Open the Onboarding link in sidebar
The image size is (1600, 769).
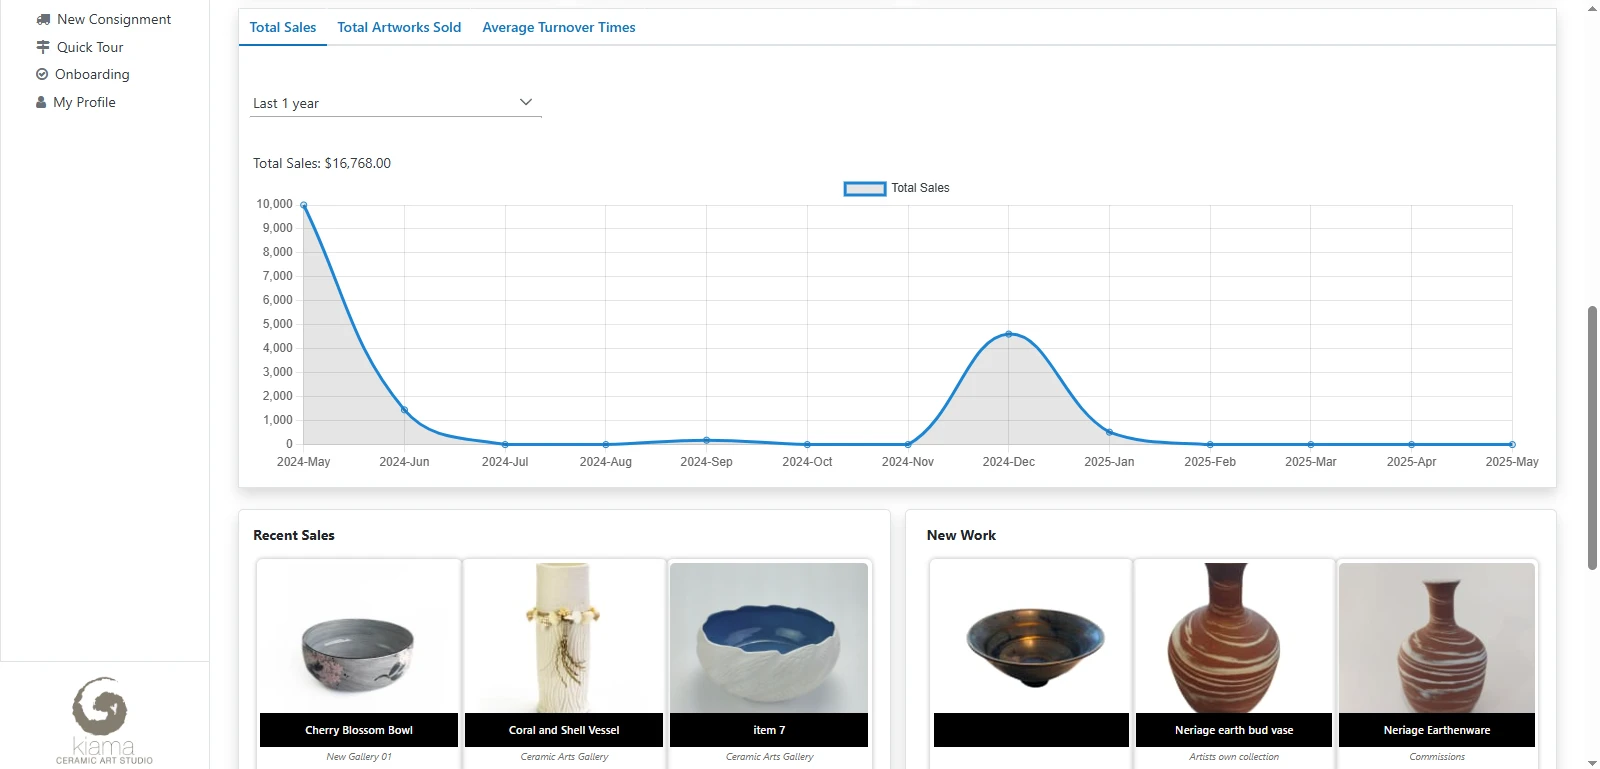[92, 74]
